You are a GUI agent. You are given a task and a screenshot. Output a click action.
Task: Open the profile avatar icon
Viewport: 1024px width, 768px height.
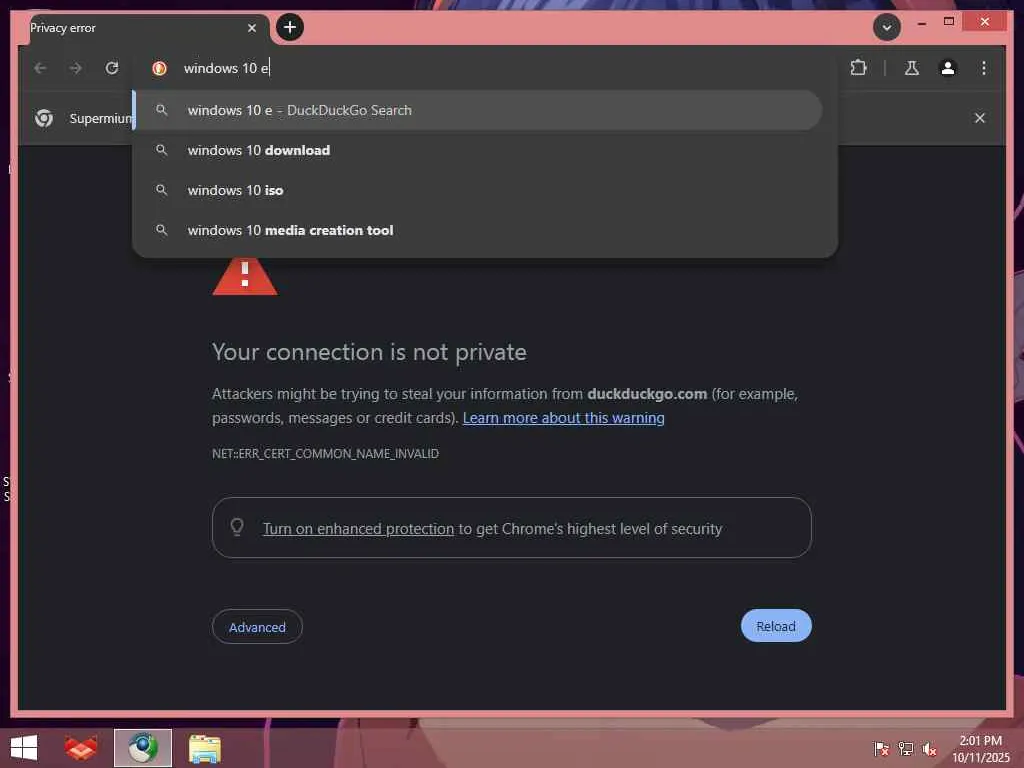pyautogui.click(x=948, y=68)
